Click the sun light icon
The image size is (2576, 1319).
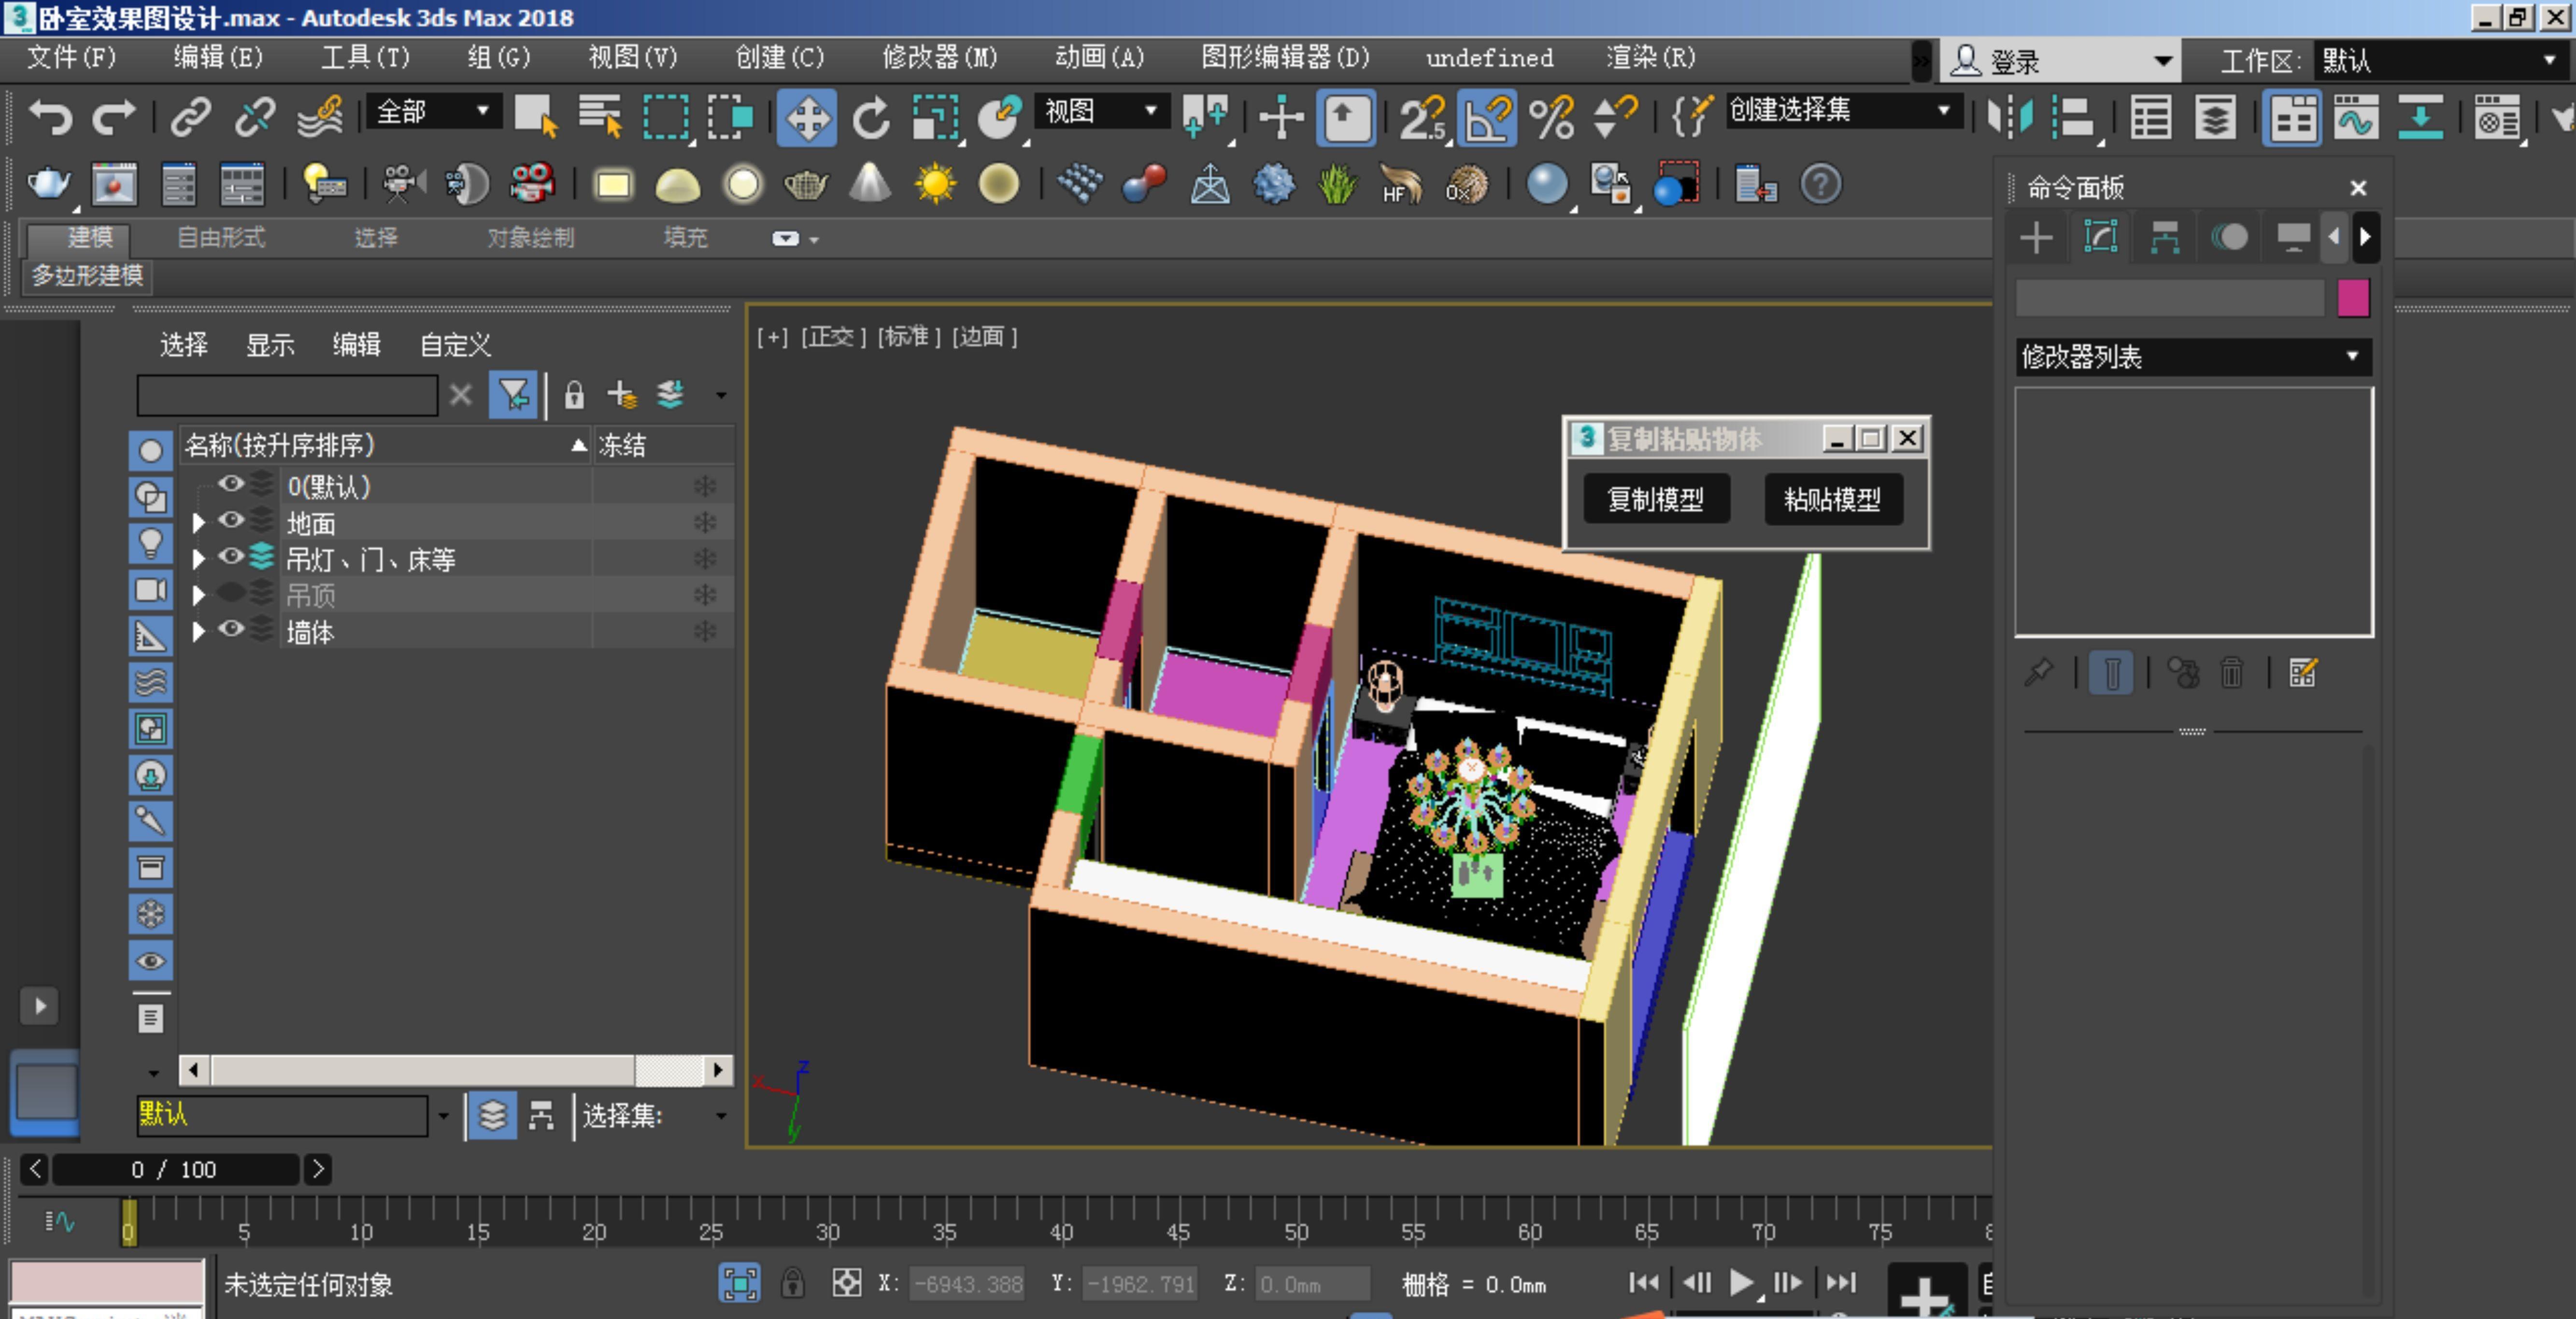(x=935, y=184)
